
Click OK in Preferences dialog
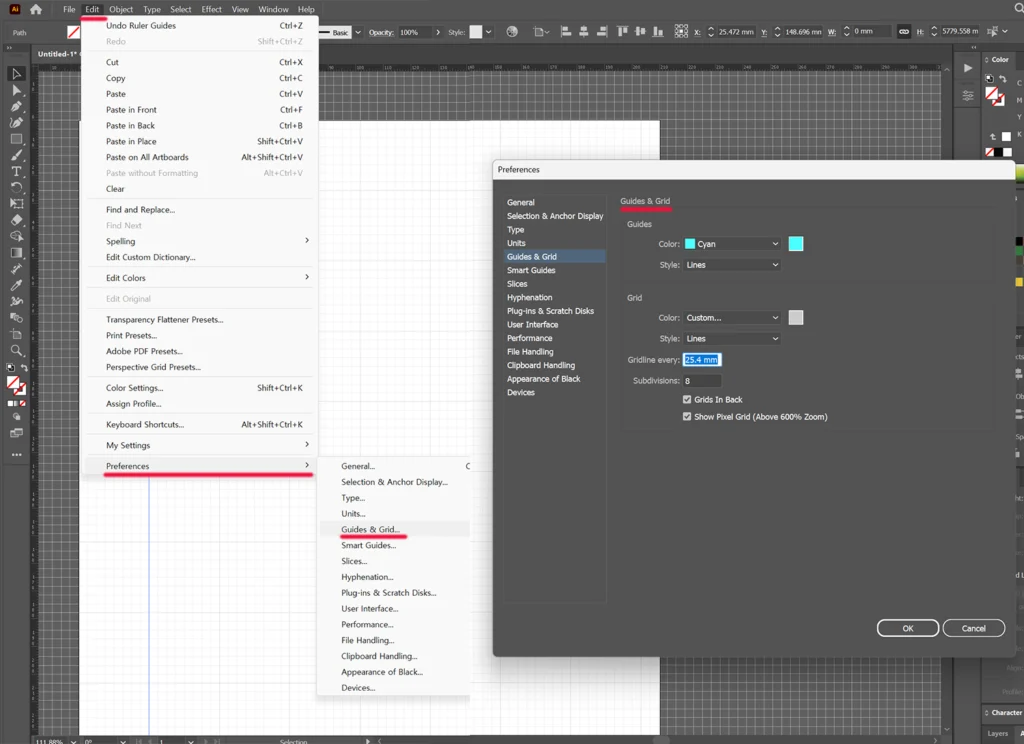[x=908, y=628]
